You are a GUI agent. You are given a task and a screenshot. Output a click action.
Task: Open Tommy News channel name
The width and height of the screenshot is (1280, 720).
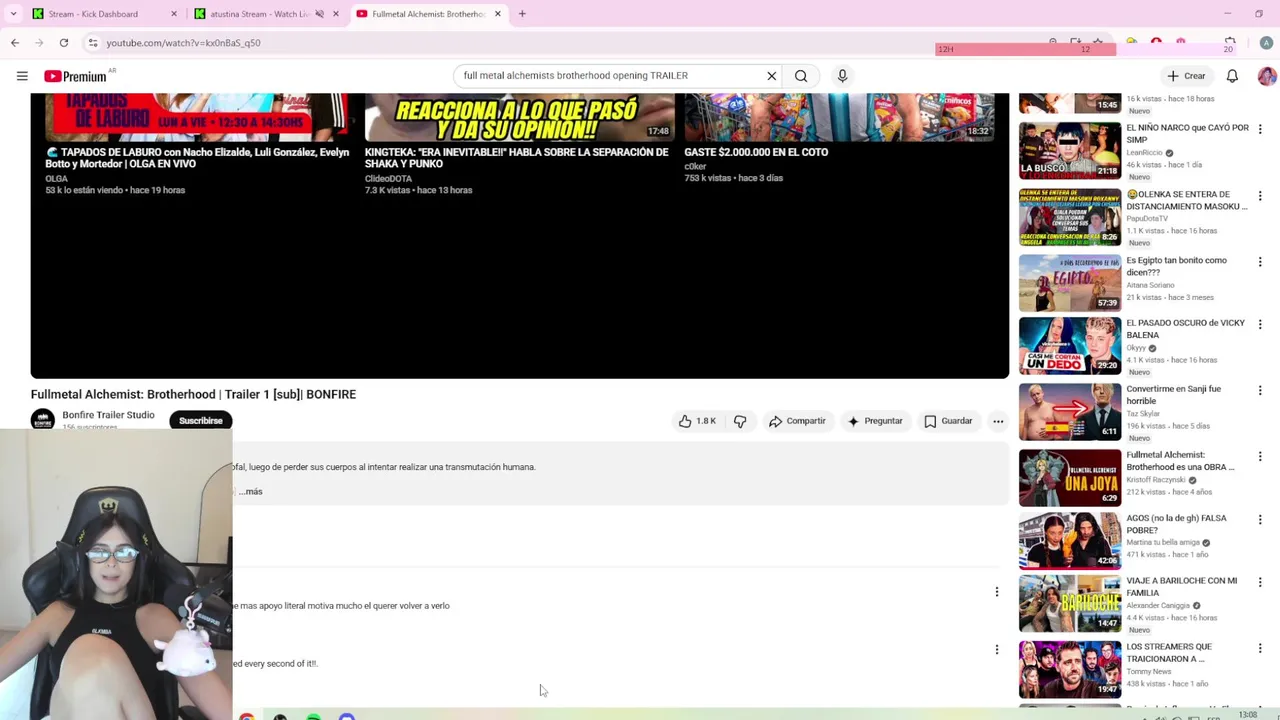[1148, 672]
